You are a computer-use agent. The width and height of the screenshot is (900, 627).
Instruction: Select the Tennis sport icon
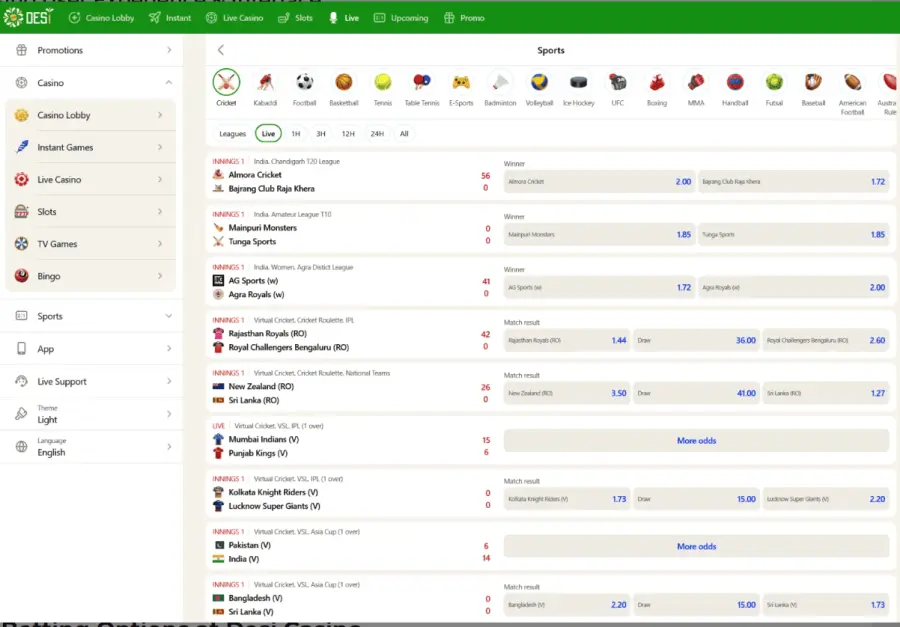pyautogui.click(x=383, y=82)
